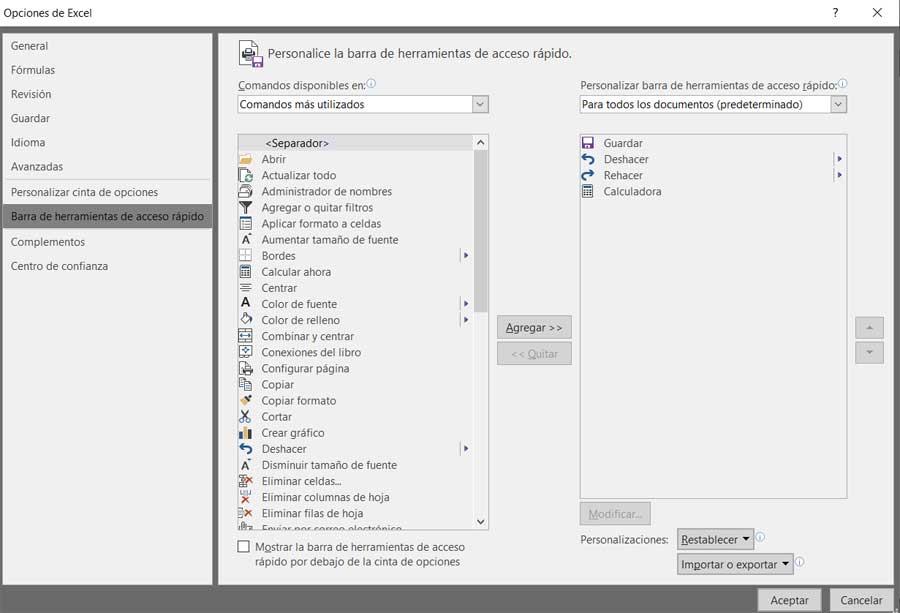Select the Configurar página icon
Image resolution: width=900 pixels, height=613 pixels.
click(246, 368)
